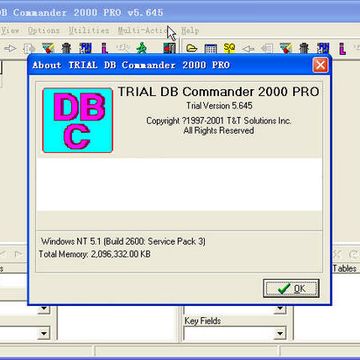
Task: Click the left pane's trash can icon
Action: [67, 49]
